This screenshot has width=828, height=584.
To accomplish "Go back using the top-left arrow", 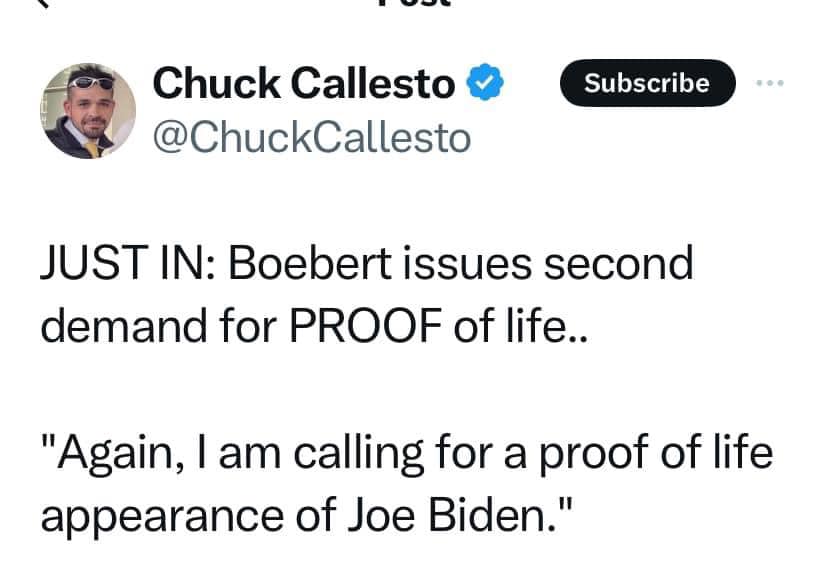I will point(44,3).
